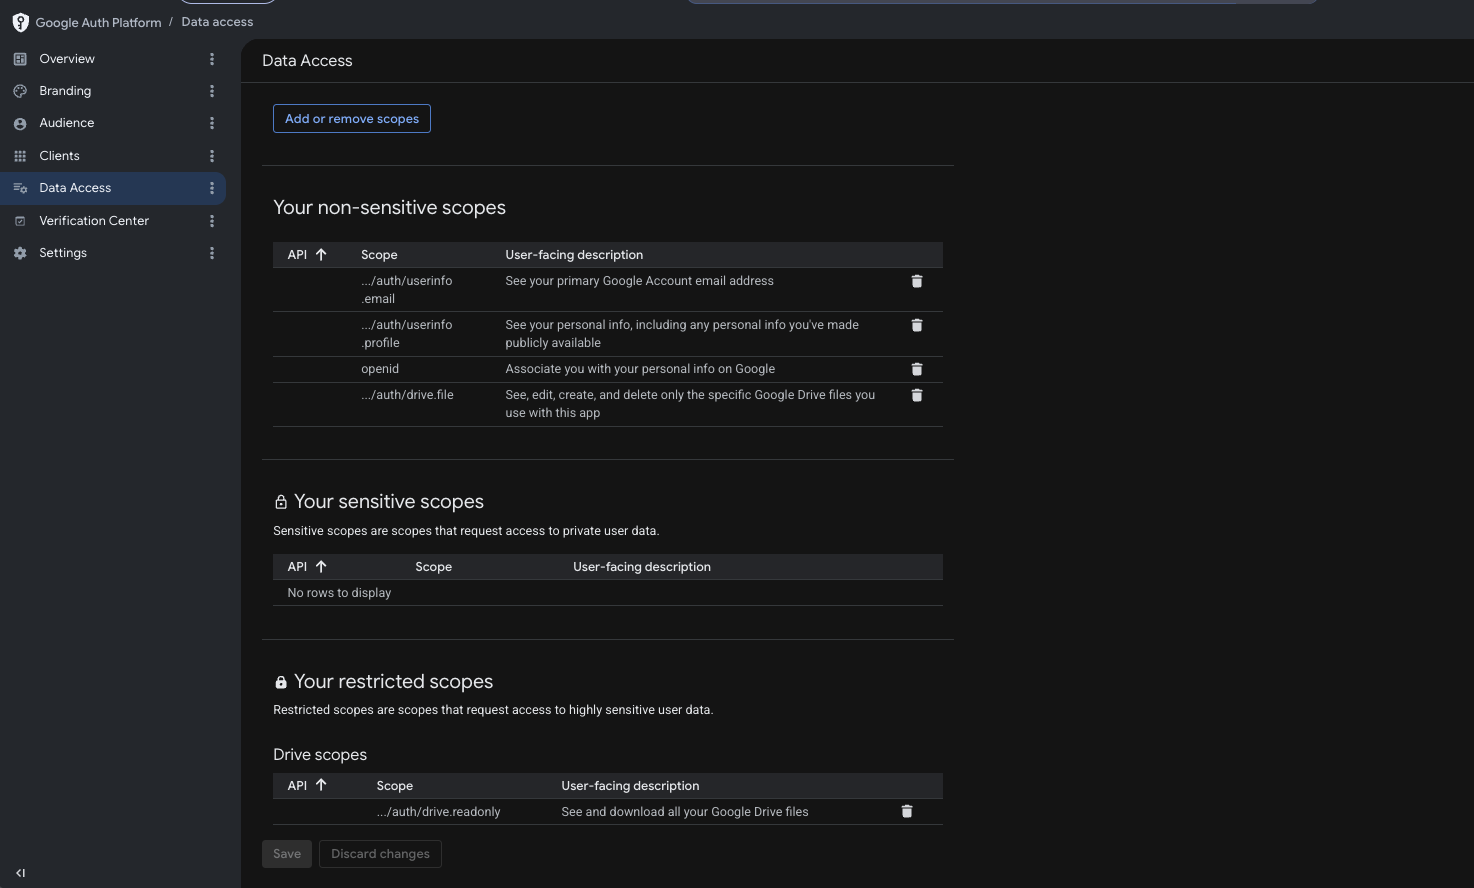Click 'See and download all your Google Drive files'
1474x888 pixels.
(x=685, y=812)
